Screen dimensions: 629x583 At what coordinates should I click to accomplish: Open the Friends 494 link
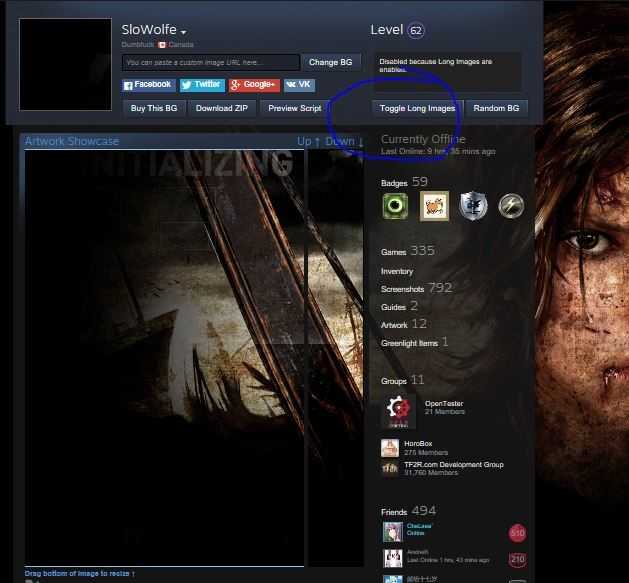(x=408, y=511)
